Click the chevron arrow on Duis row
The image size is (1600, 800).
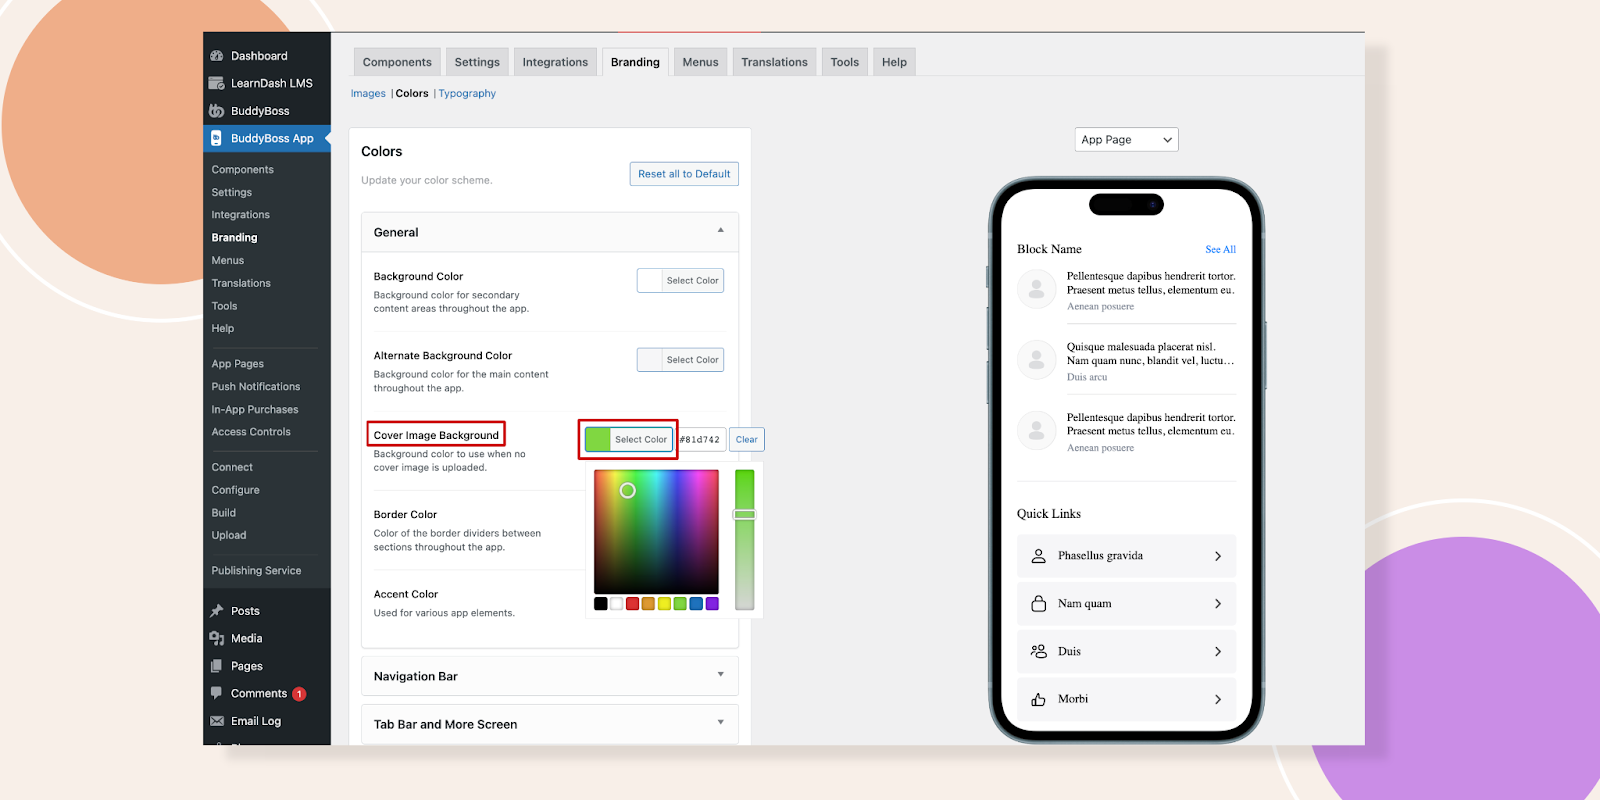(1218, 652)
